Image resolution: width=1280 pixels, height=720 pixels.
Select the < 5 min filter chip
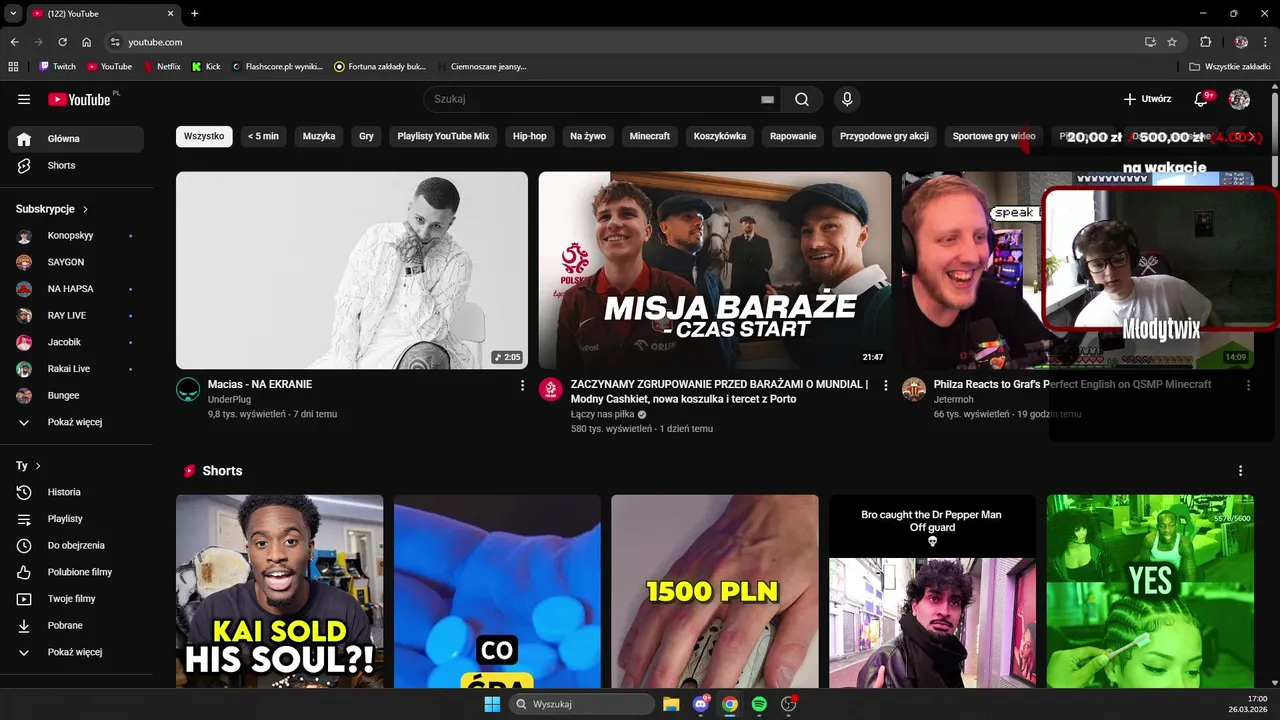[263, 136]
